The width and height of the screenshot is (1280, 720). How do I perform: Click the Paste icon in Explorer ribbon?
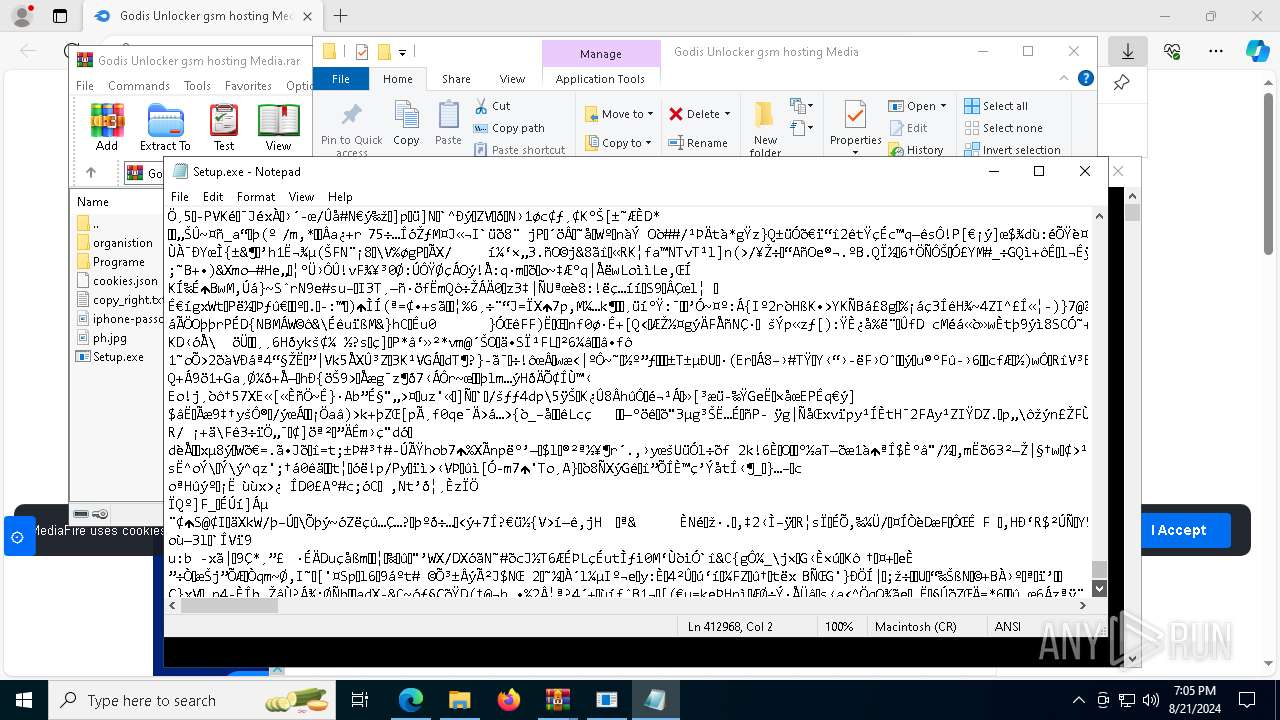[x=449, y=123]
